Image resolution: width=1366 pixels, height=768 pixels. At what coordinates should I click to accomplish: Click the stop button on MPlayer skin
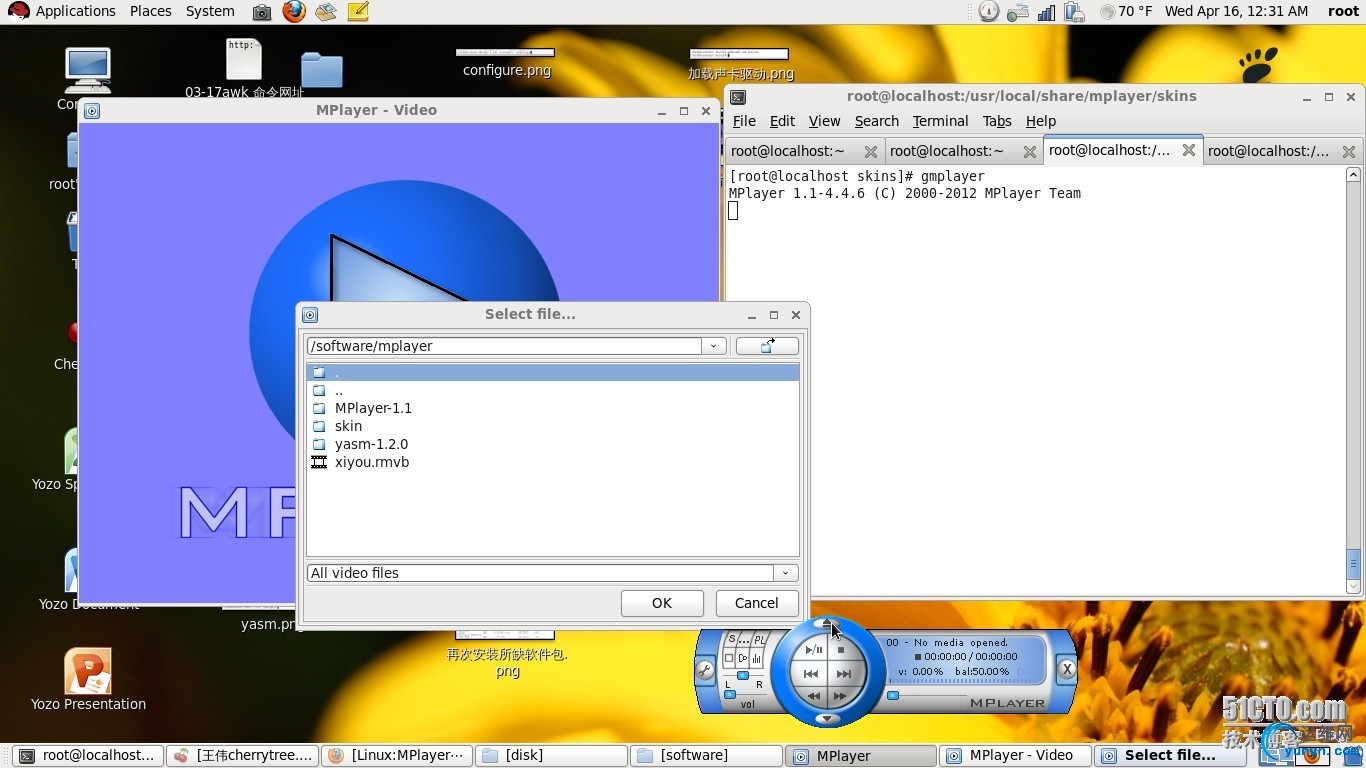click(x=841, y=649)
